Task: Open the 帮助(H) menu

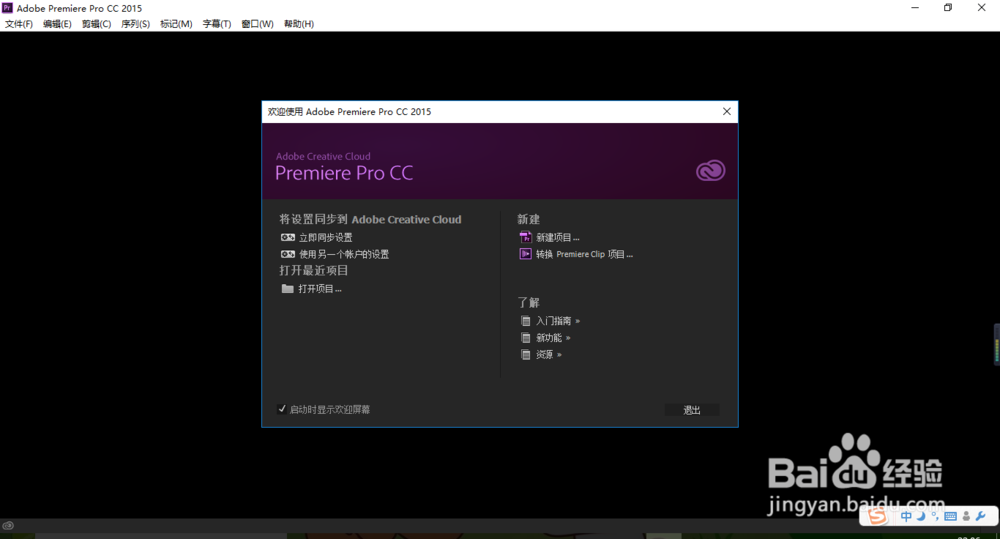Action: tap(299, 24)
